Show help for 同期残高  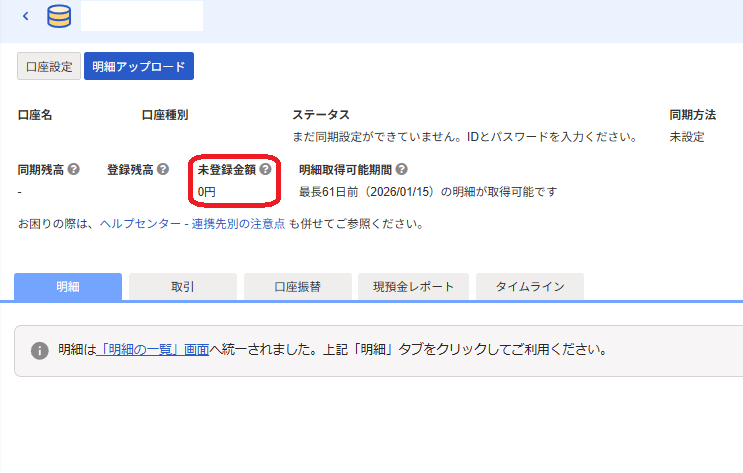(74, 170)
